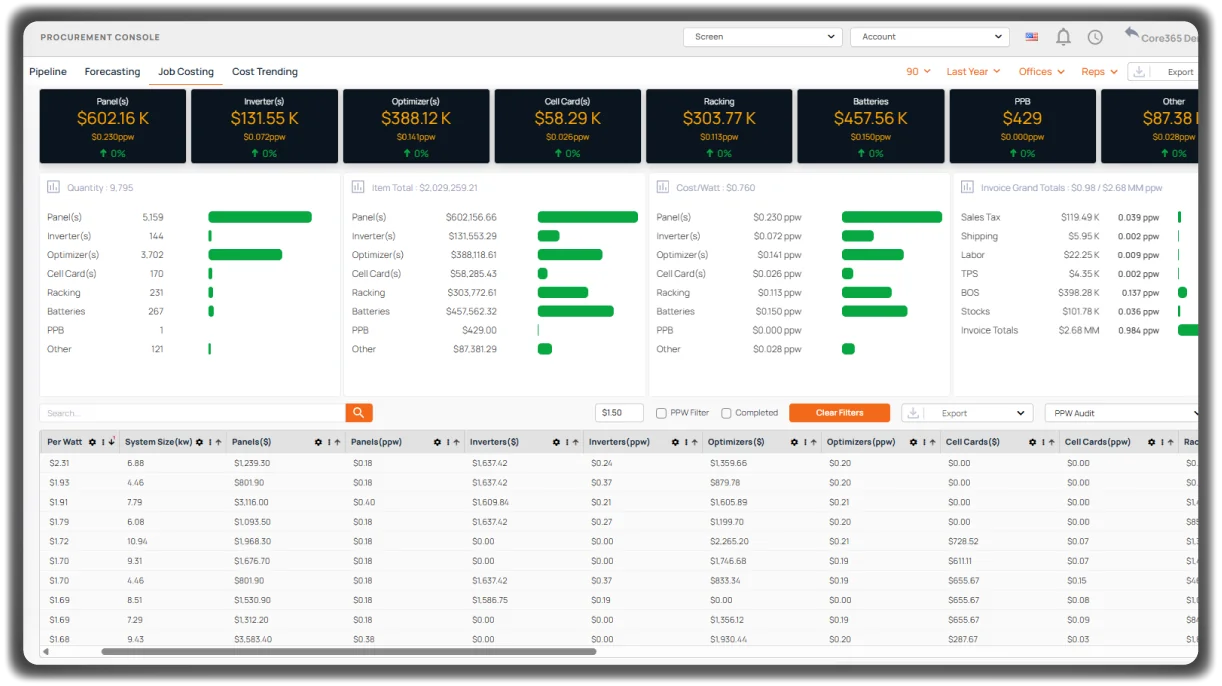Open Optimizers(ppw) column gear settings
Image resolution: width=1222 pixels, height=686 pixels.
[x=913, y=442]
